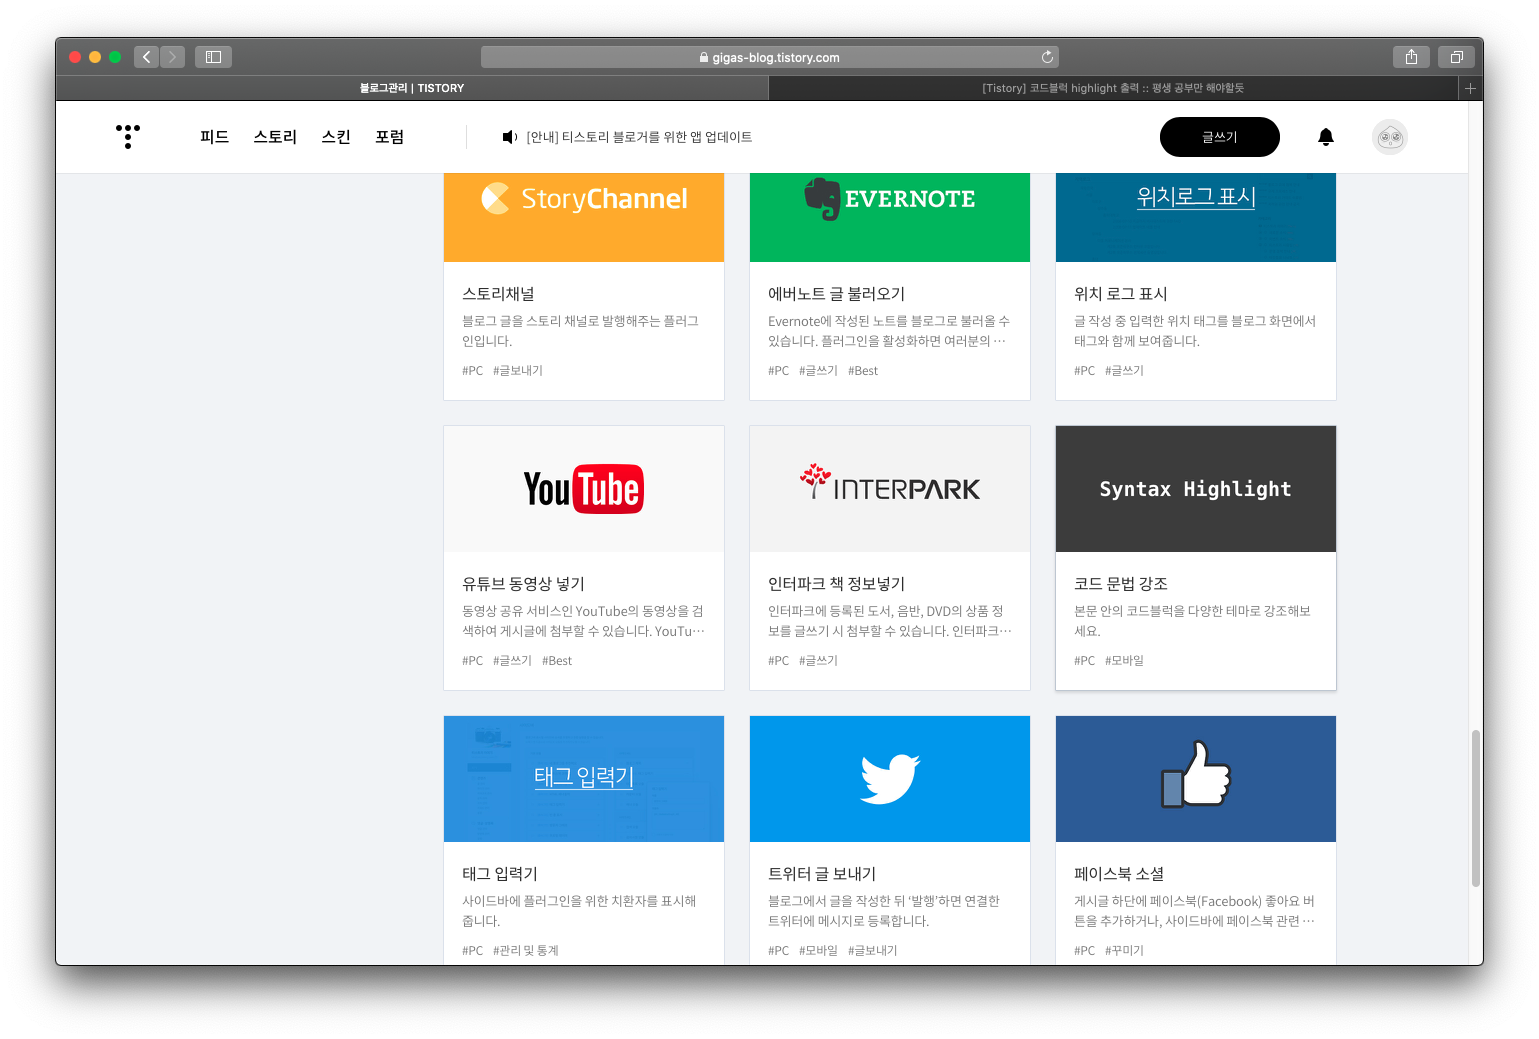Click the 코드 문법 강조 description text
The height and width of the screenshot is (1039, 1539).
[x=1192, y=621]
